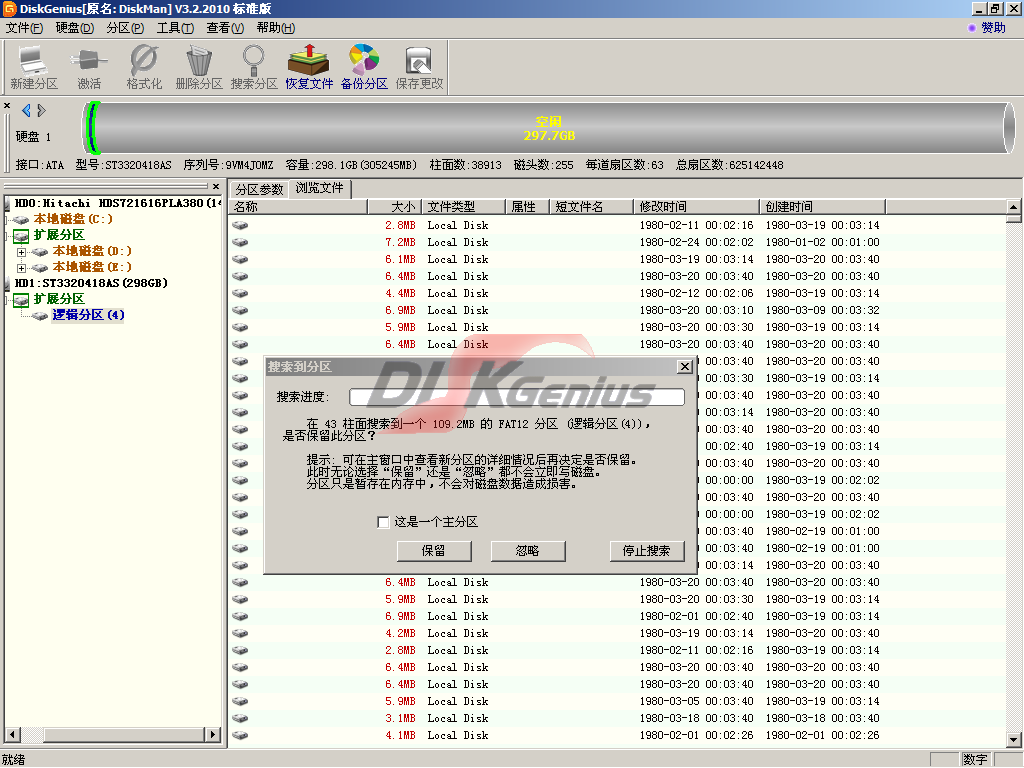The height and width of the screenshot is (768, 1024).
Task: Sort by 文件类型 column header
Action: (x=464, y=206)
